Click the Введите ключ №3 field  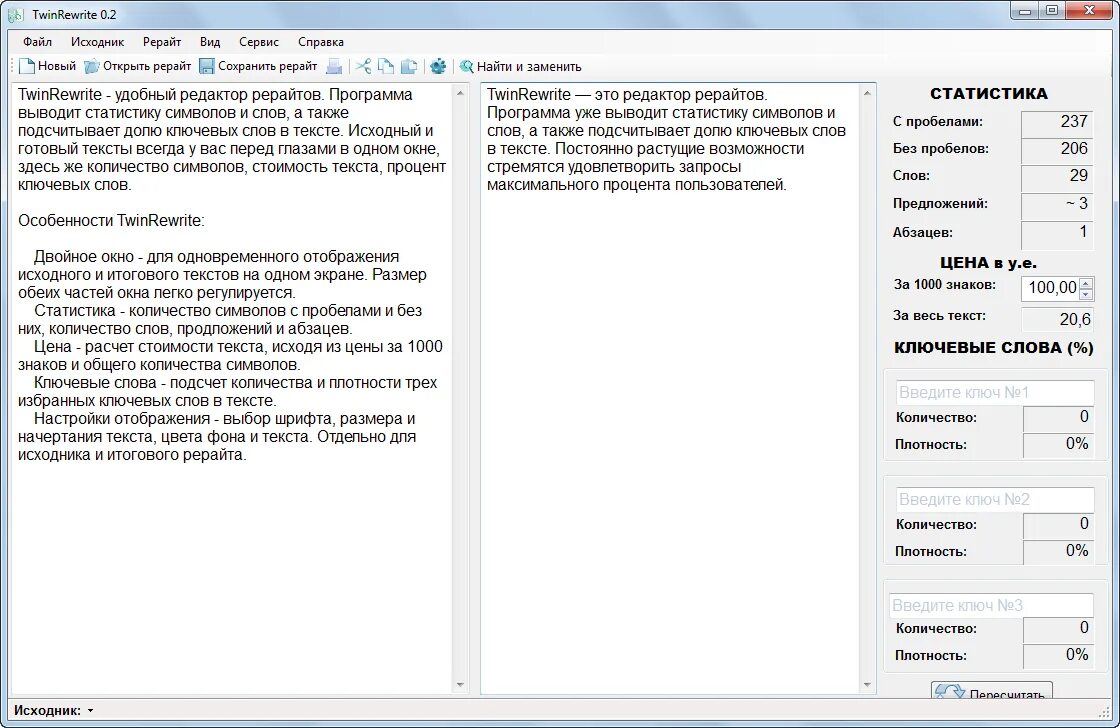coord(991,605)
